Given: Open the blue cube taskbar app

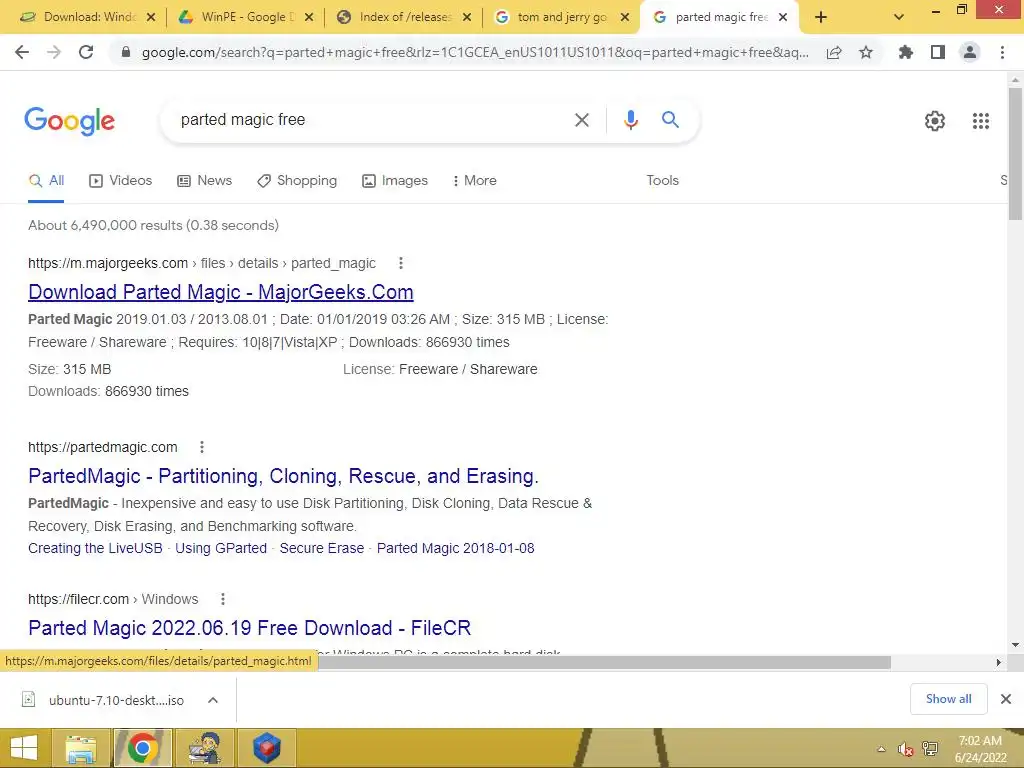Looking at the screenshot, I should coord(266,748).
